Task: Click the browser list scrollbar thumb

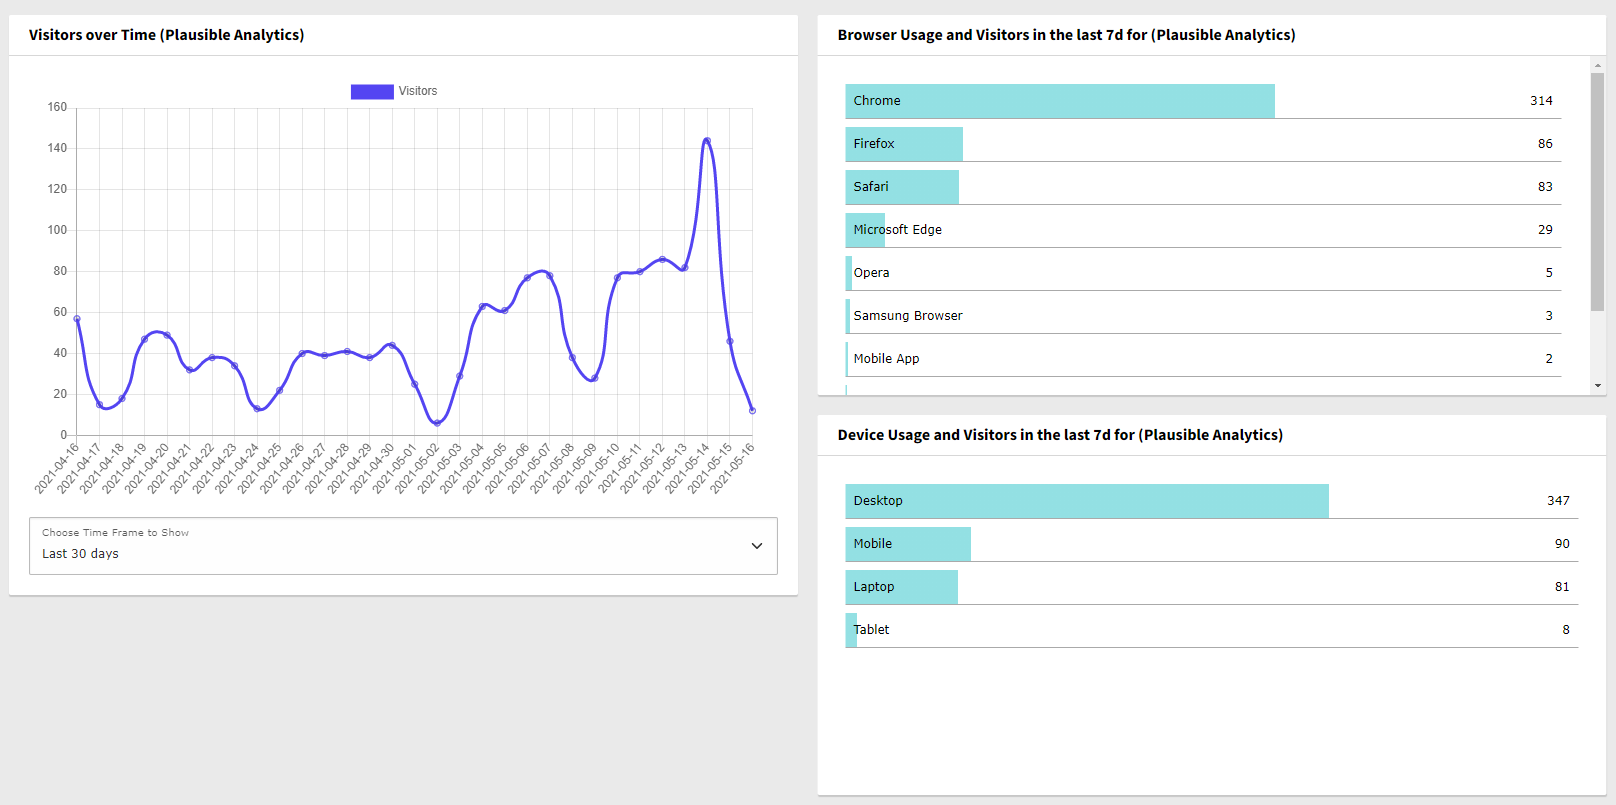Action: pos(1598,192)
